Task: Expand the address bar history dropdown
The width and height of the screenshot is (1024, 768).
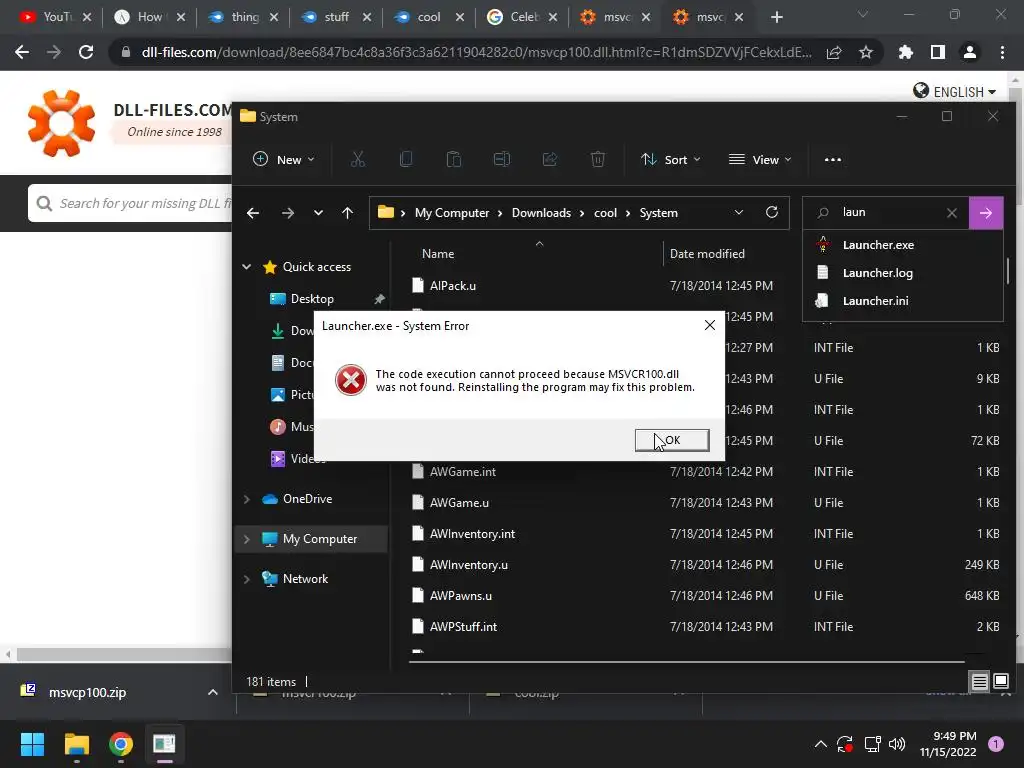Action: [x=739, y=213]
